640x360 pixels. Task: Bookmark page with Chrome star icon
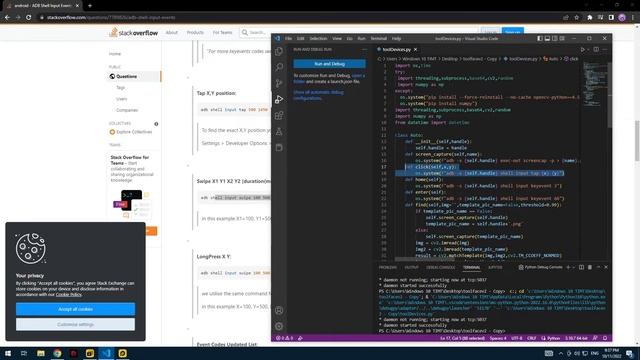point(576,18)
